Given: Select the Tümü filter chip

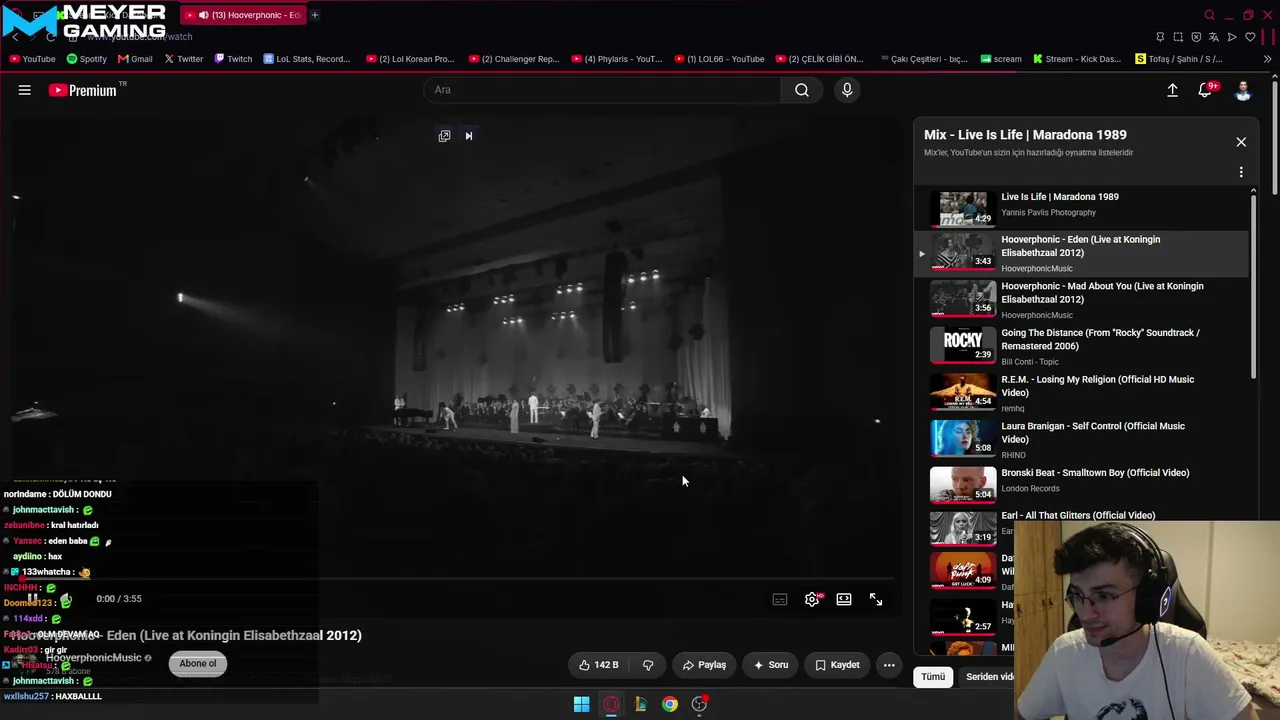Looking at the screenshot, I should 933,677.
